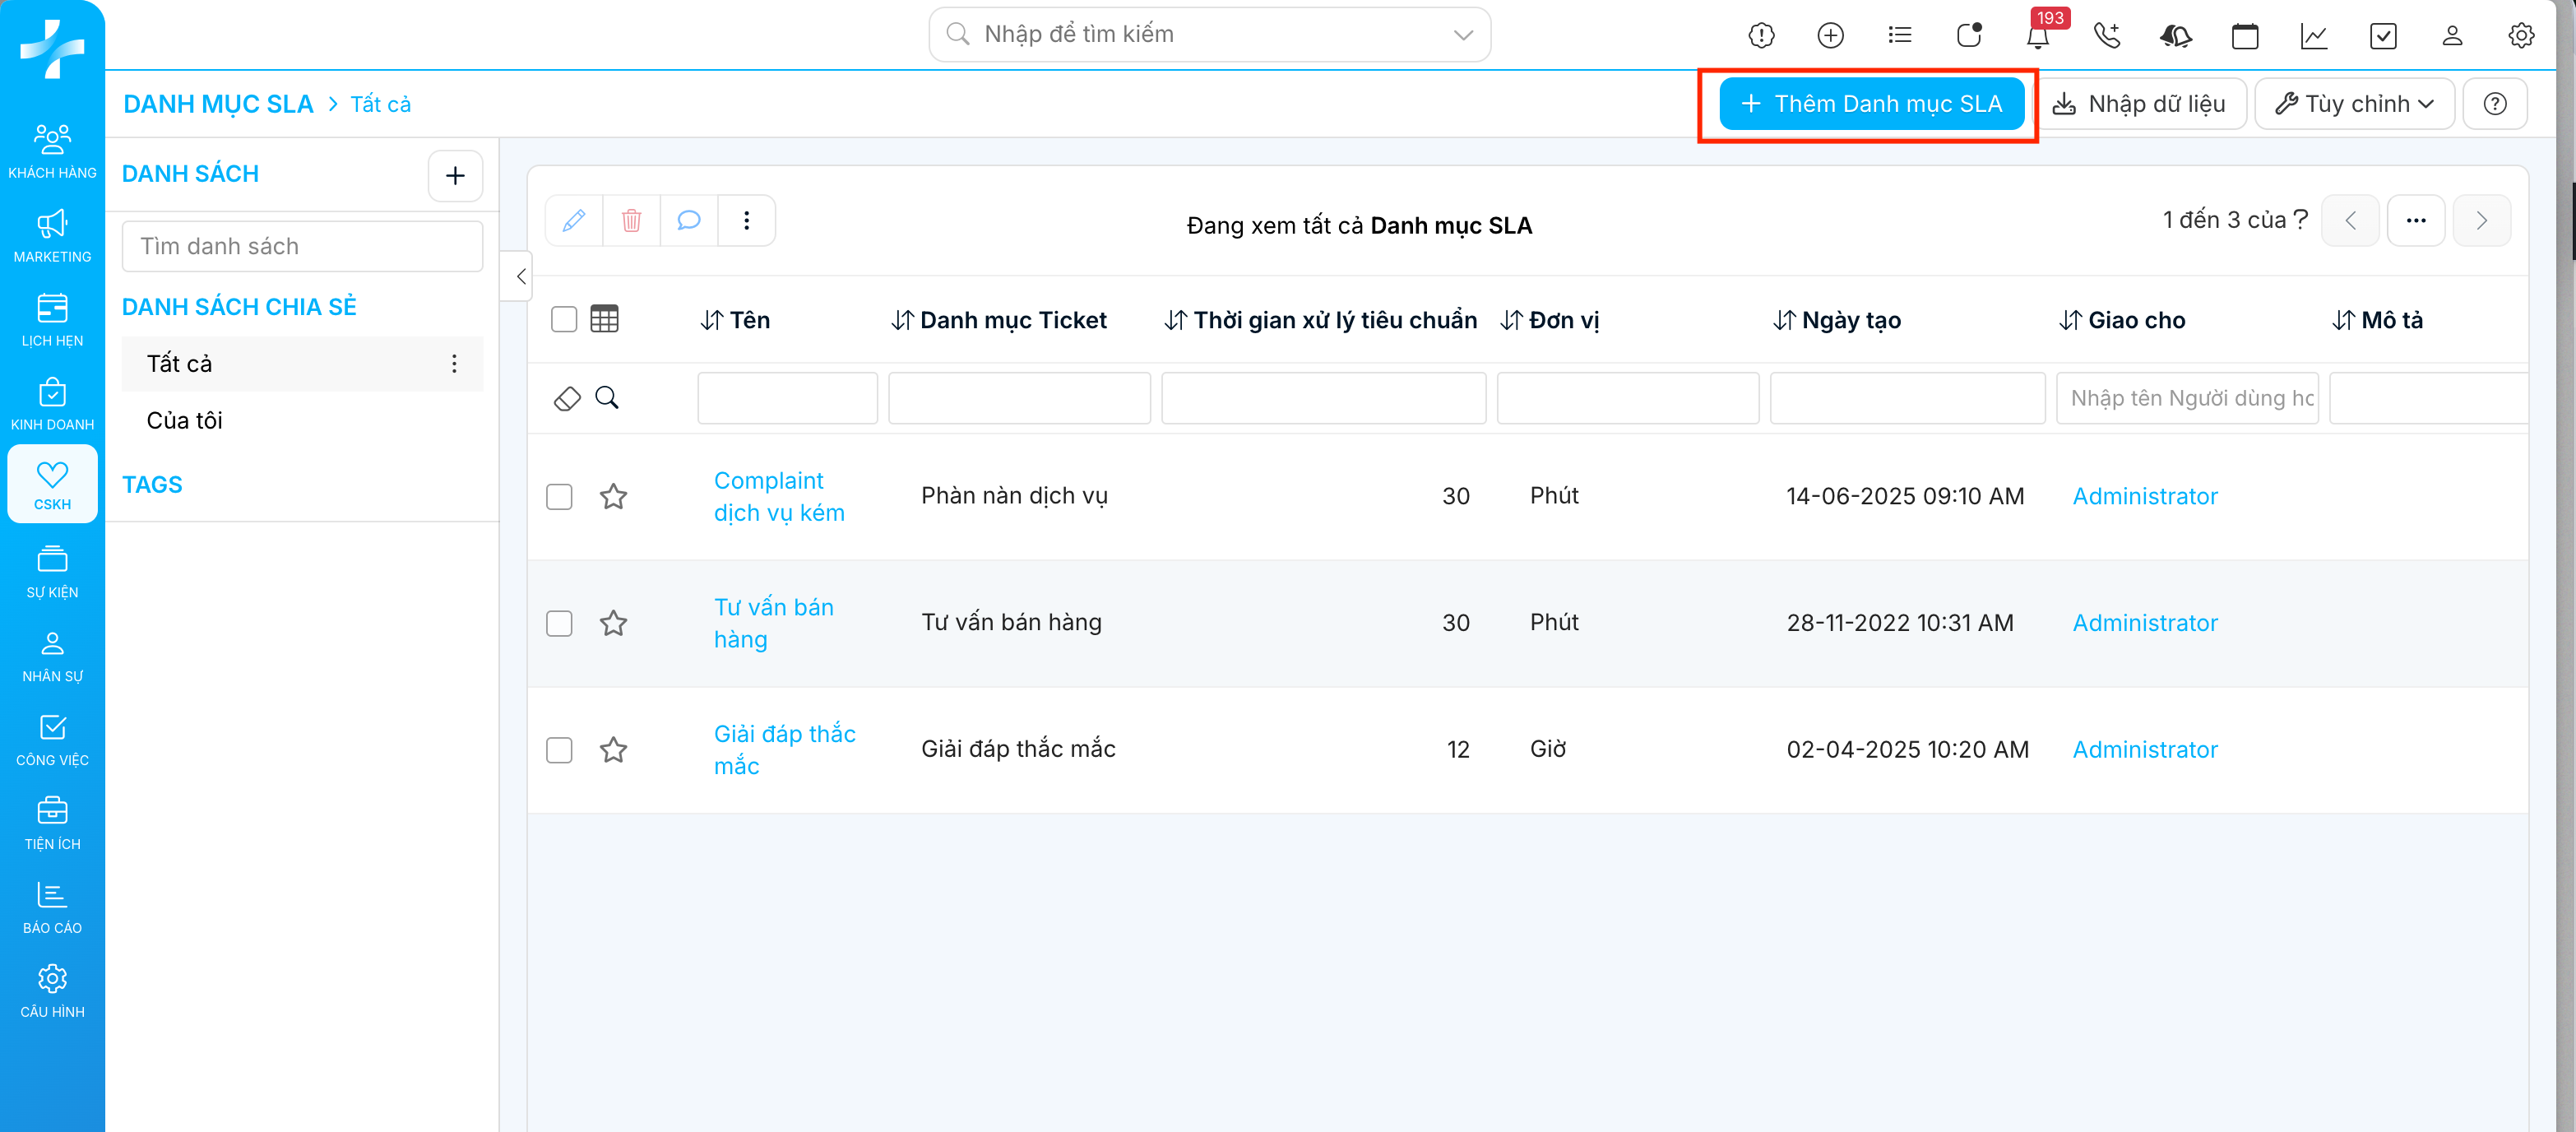Click Thêm Danh mục SLA button
2576x1132 pixels.
coord(1871,104)
